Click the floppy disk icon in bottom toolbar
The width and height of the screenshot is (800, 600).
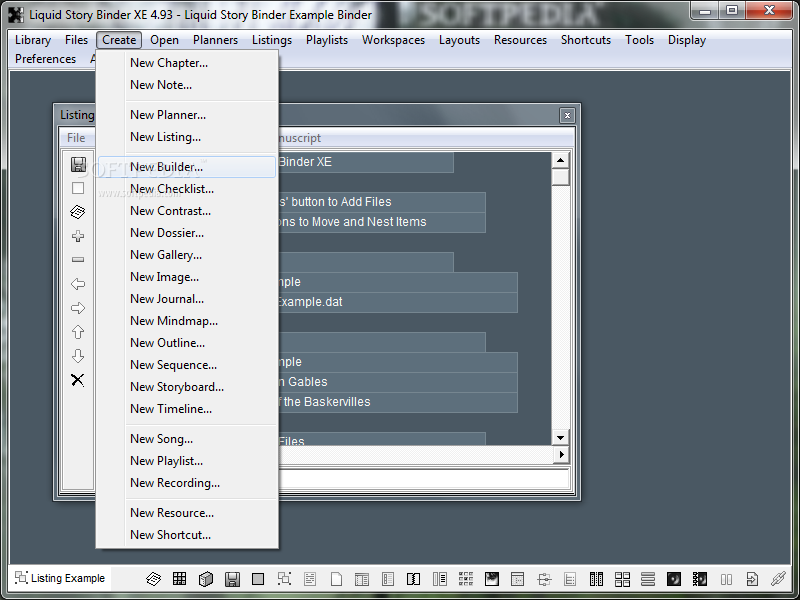[x=232, y=579]
